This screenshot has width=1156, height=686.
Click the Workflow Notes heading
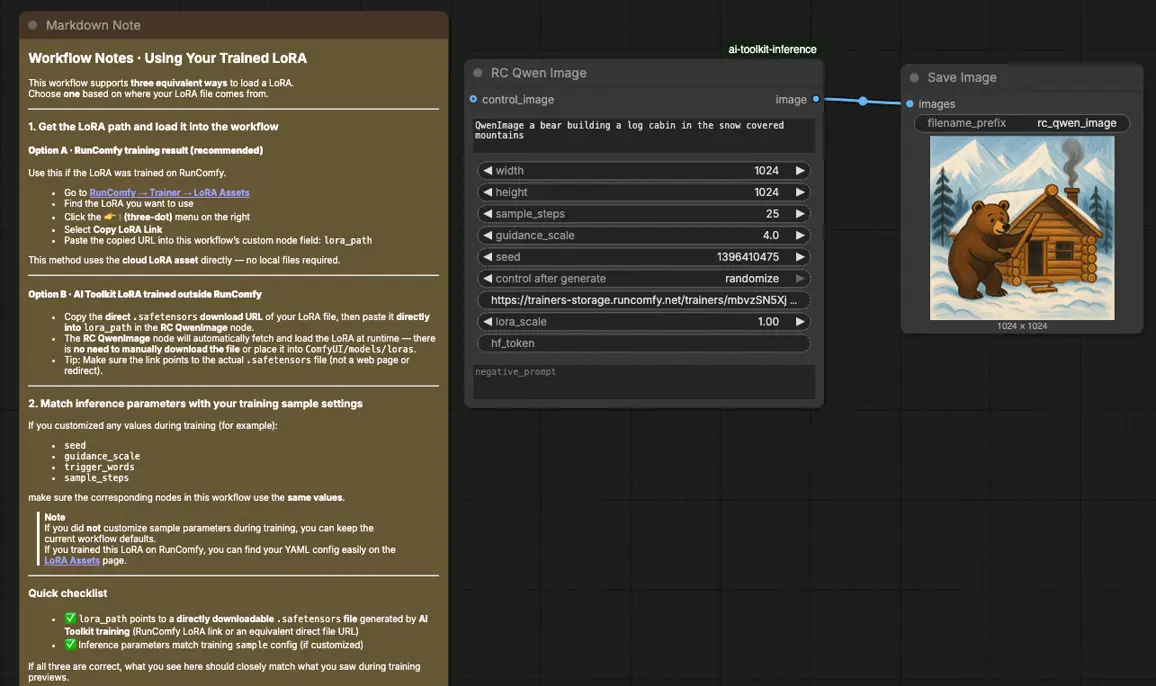click(167, 58)
